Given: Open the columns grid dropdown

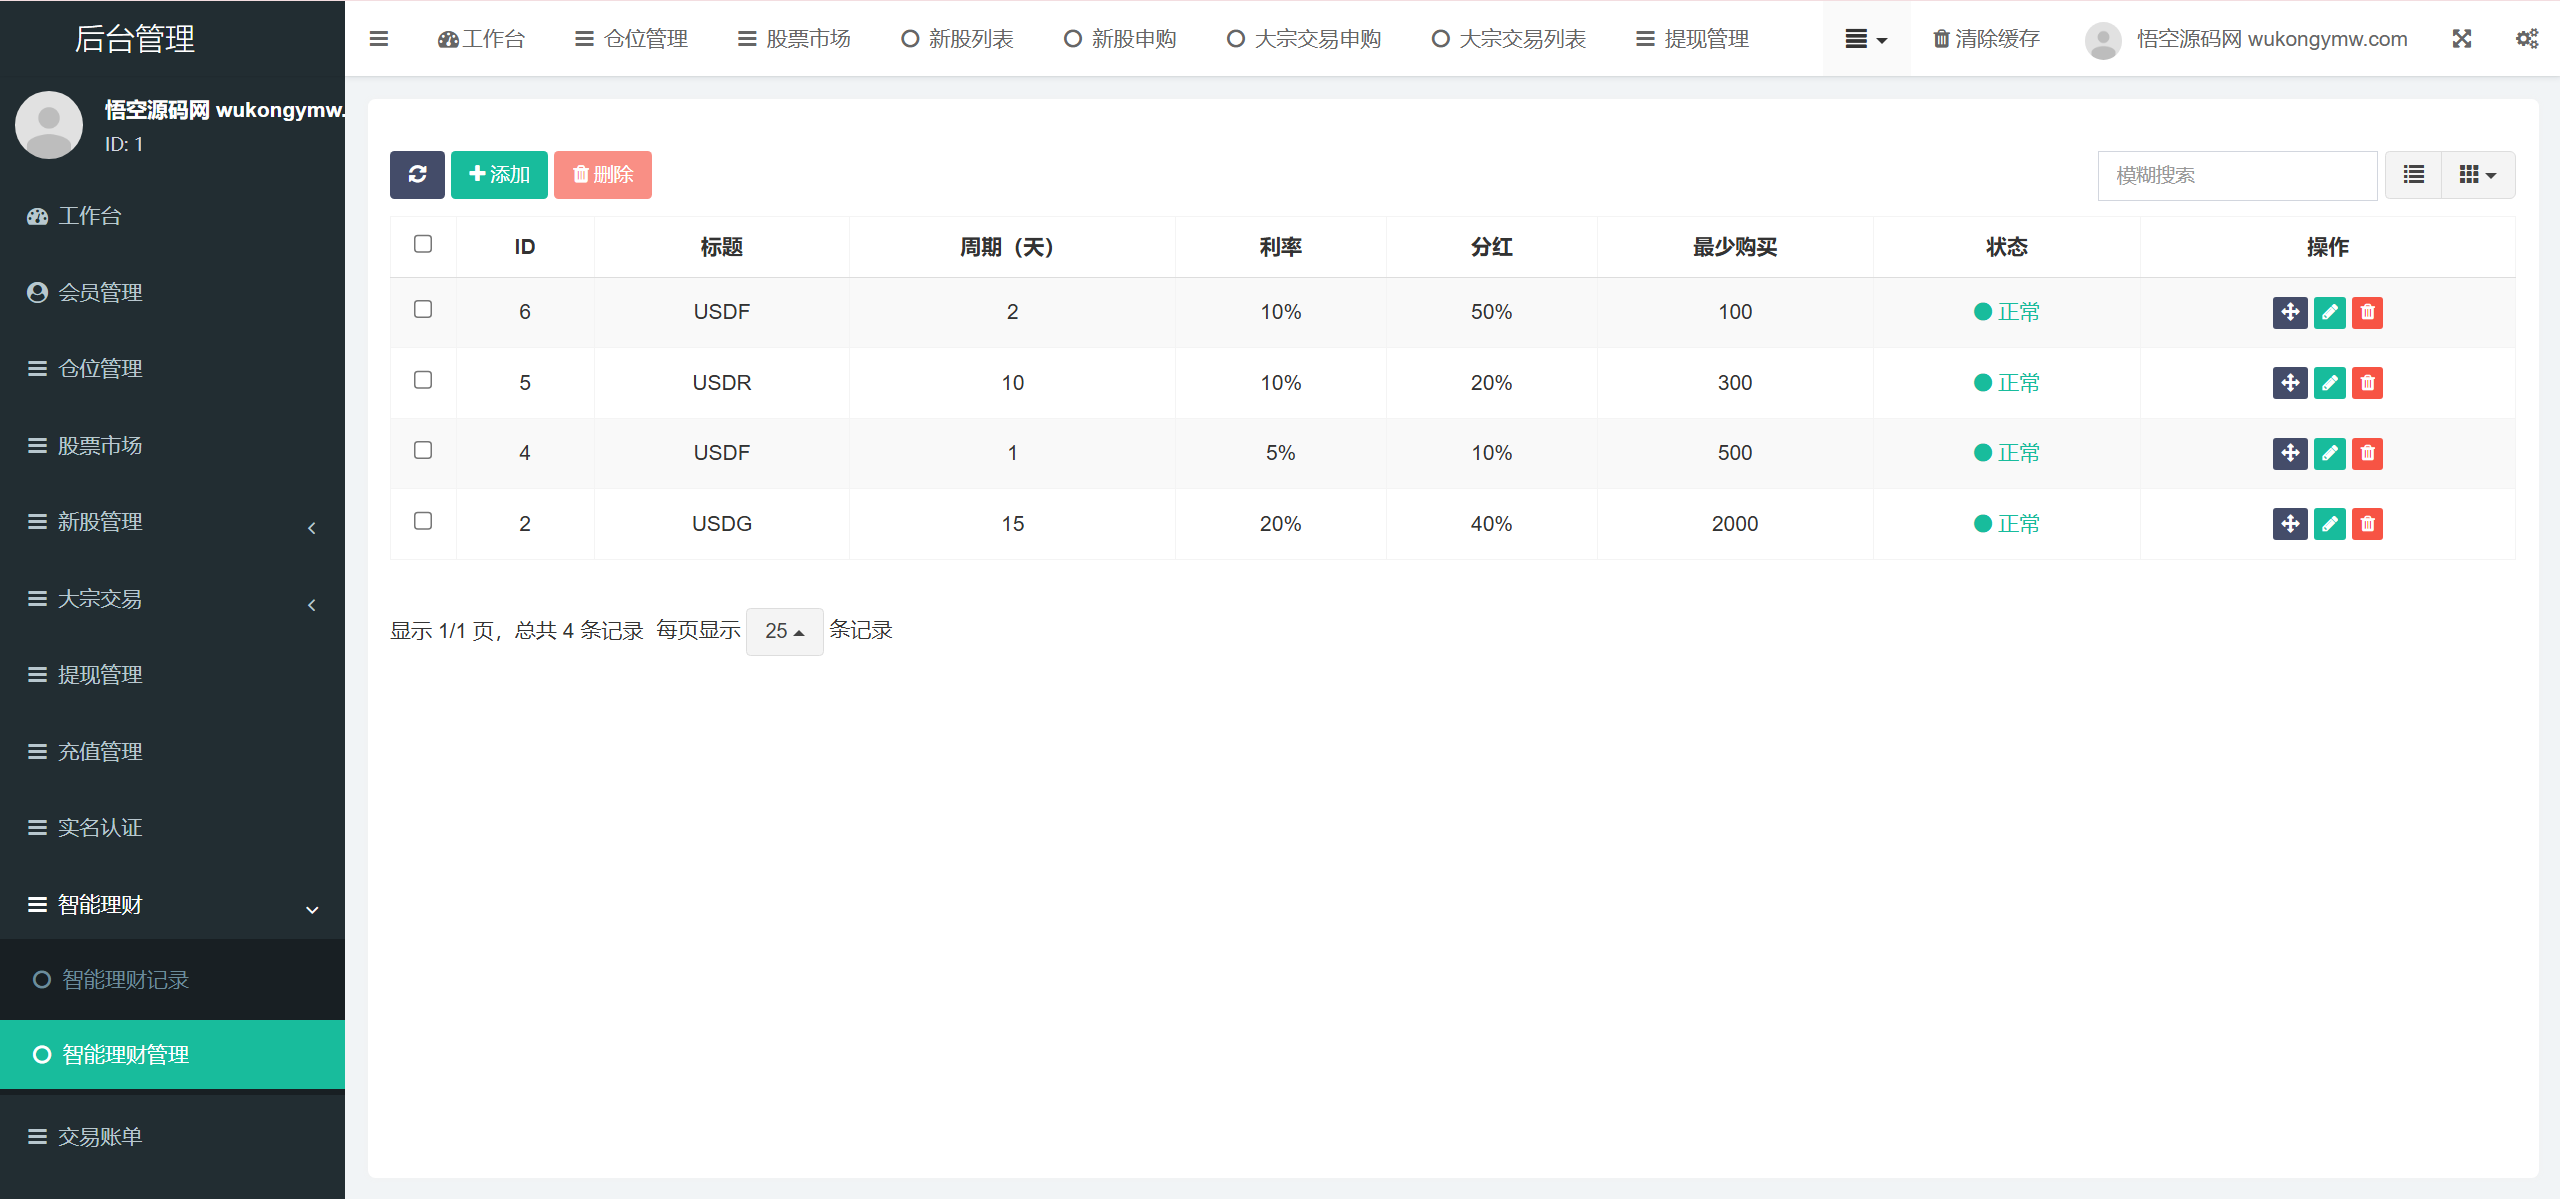Looking at the screenshot, I should pyautogui.click(x=2477, y=175).
